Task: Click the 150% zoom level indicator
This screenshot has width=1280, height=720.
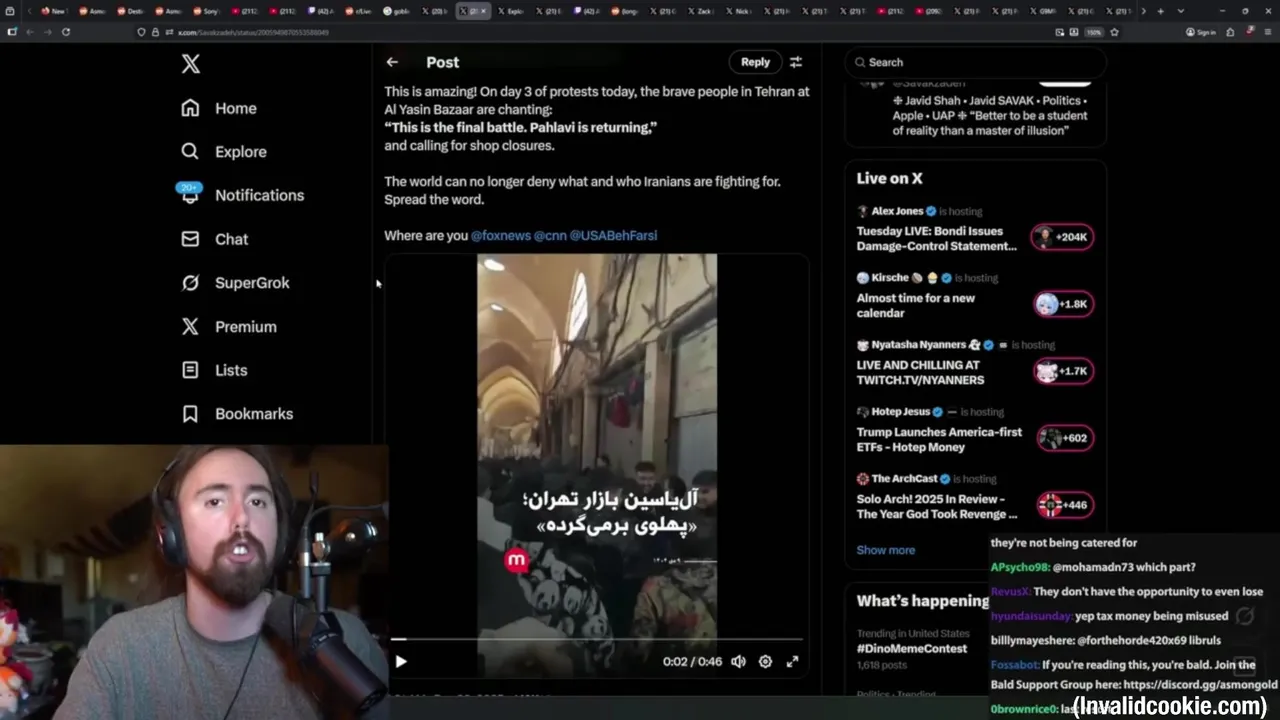Action: pos(1094,32)
